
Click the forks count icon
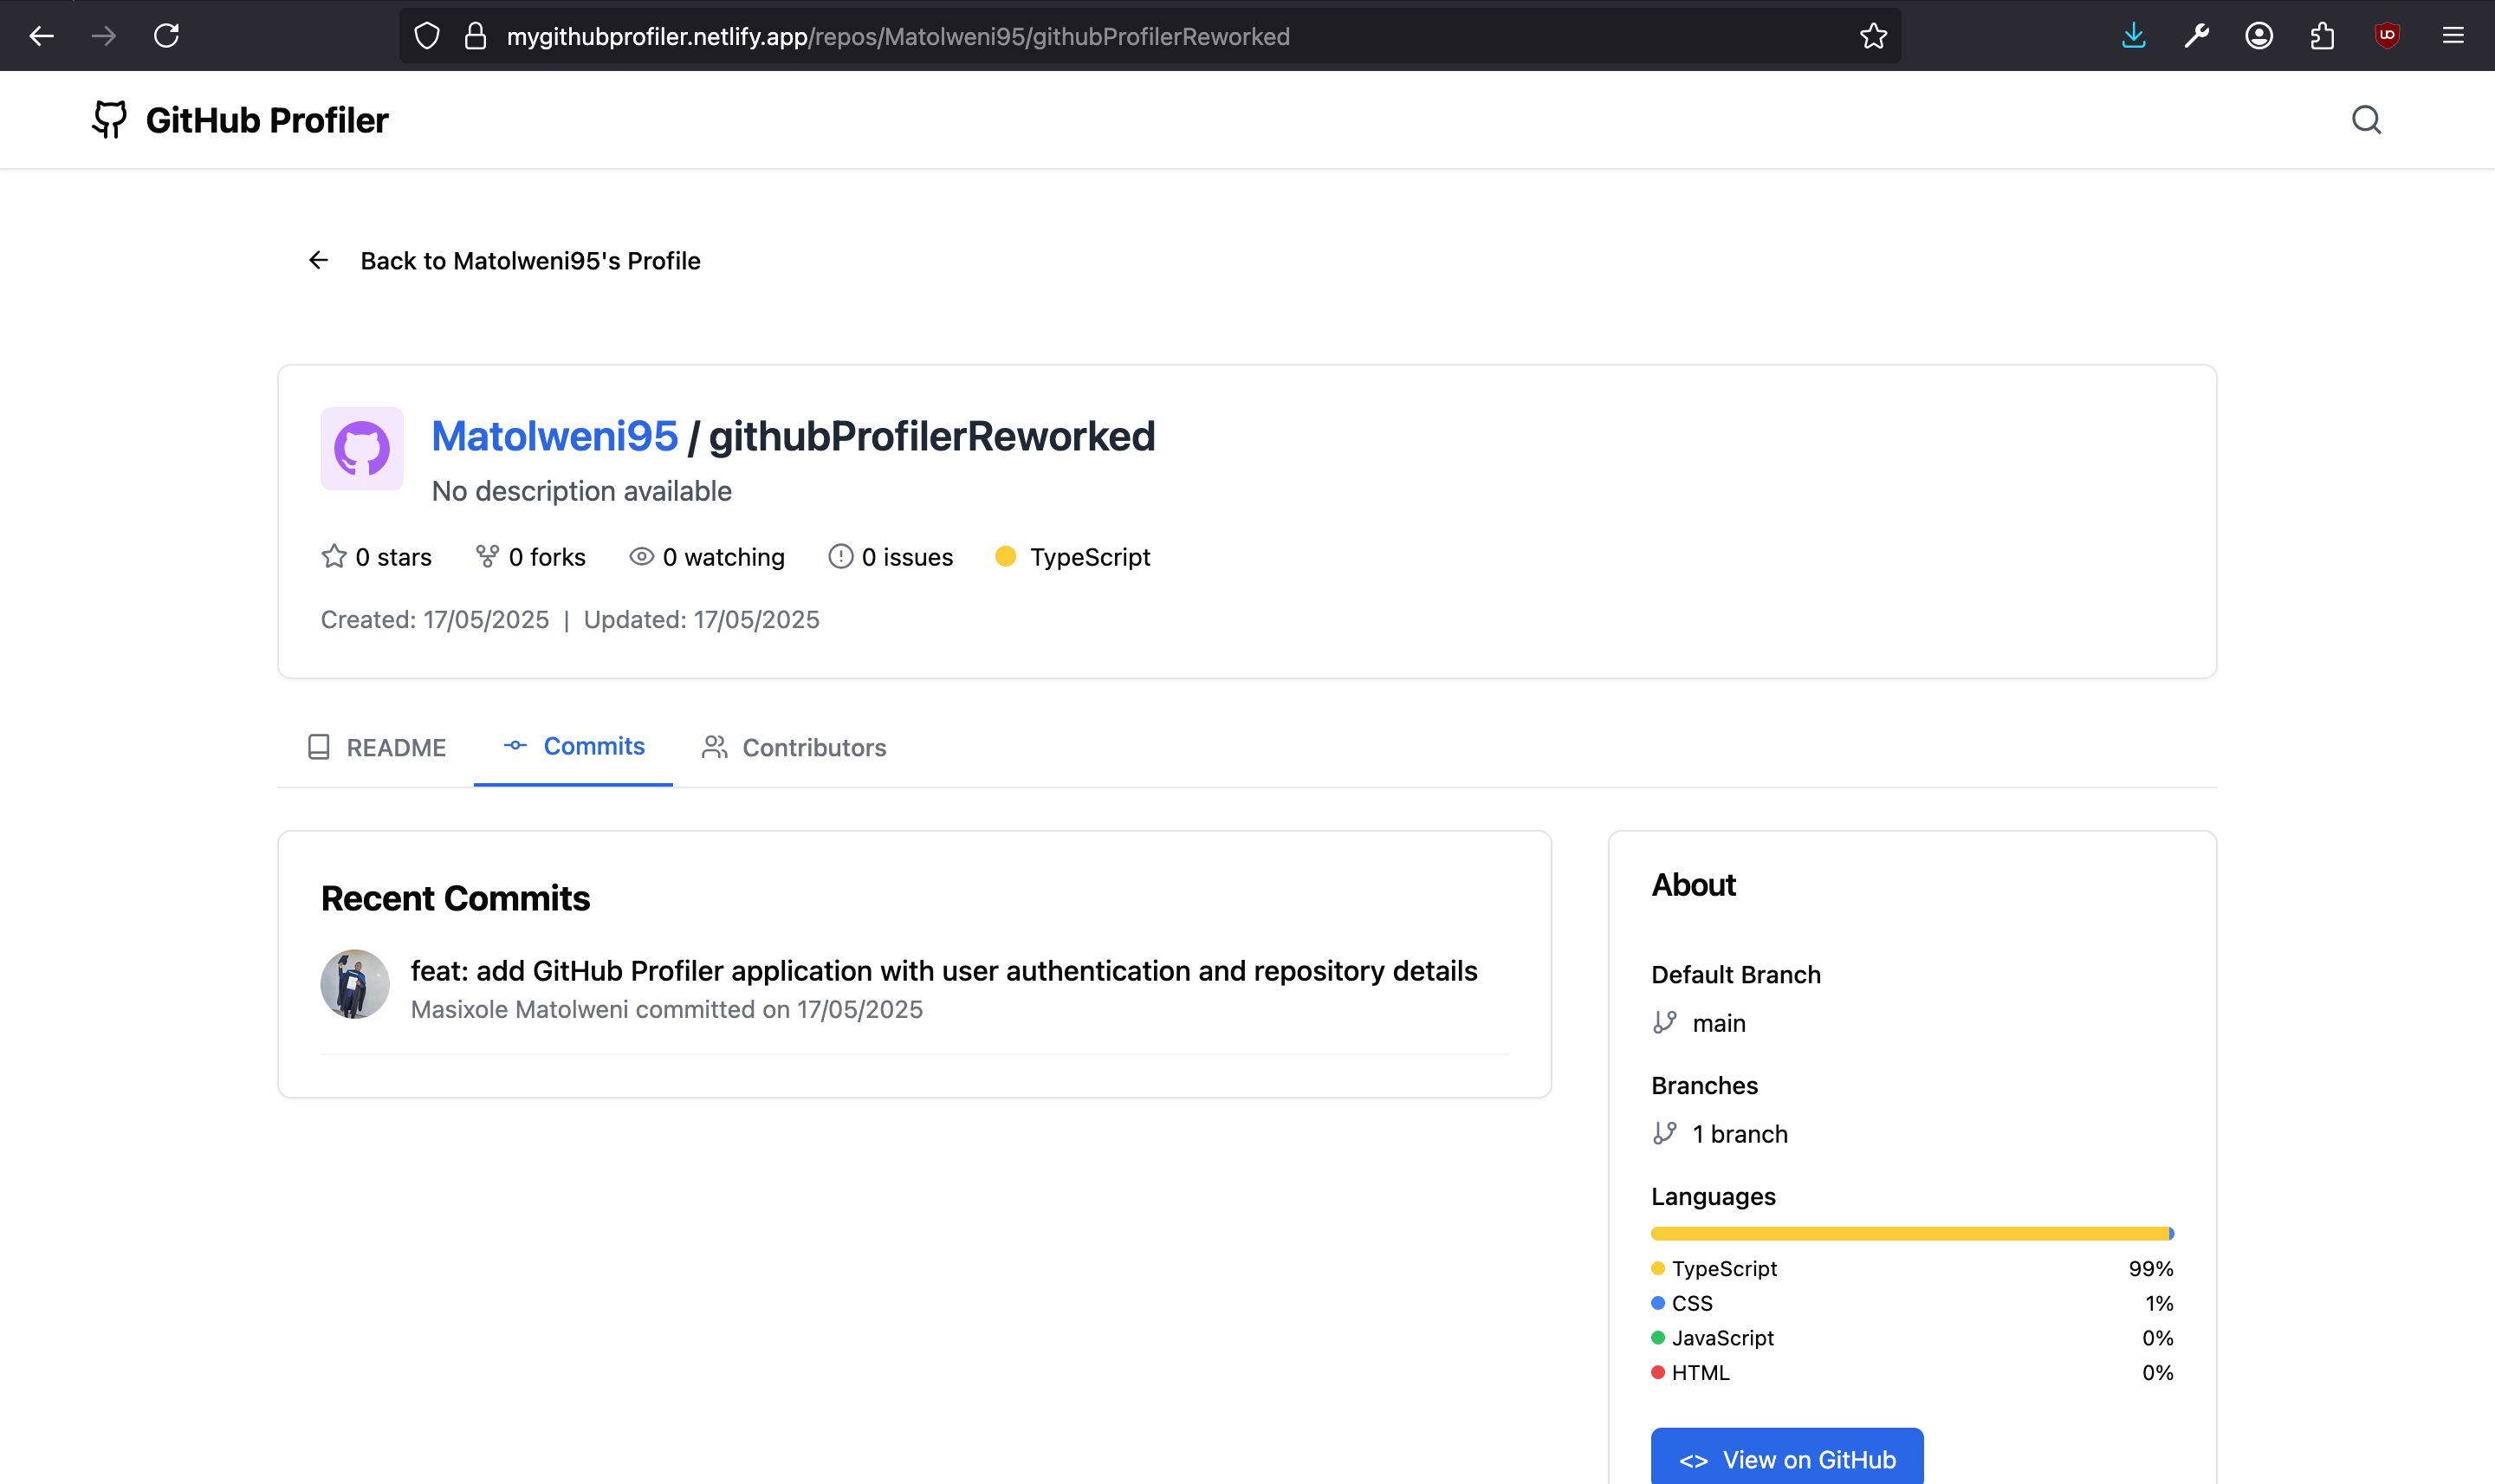pos(487,556)
